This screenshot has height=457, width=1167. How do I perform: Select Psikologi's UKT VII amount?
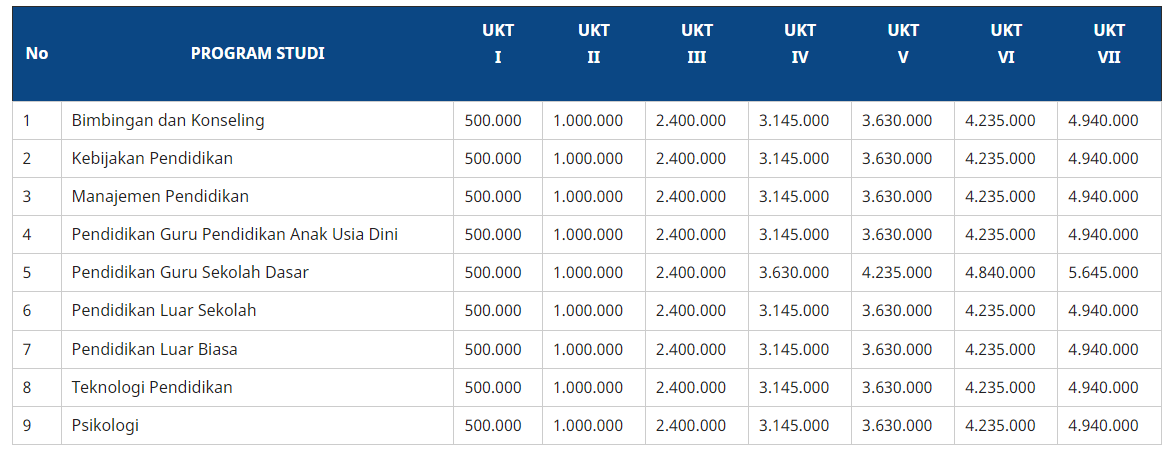(1103, 426)
